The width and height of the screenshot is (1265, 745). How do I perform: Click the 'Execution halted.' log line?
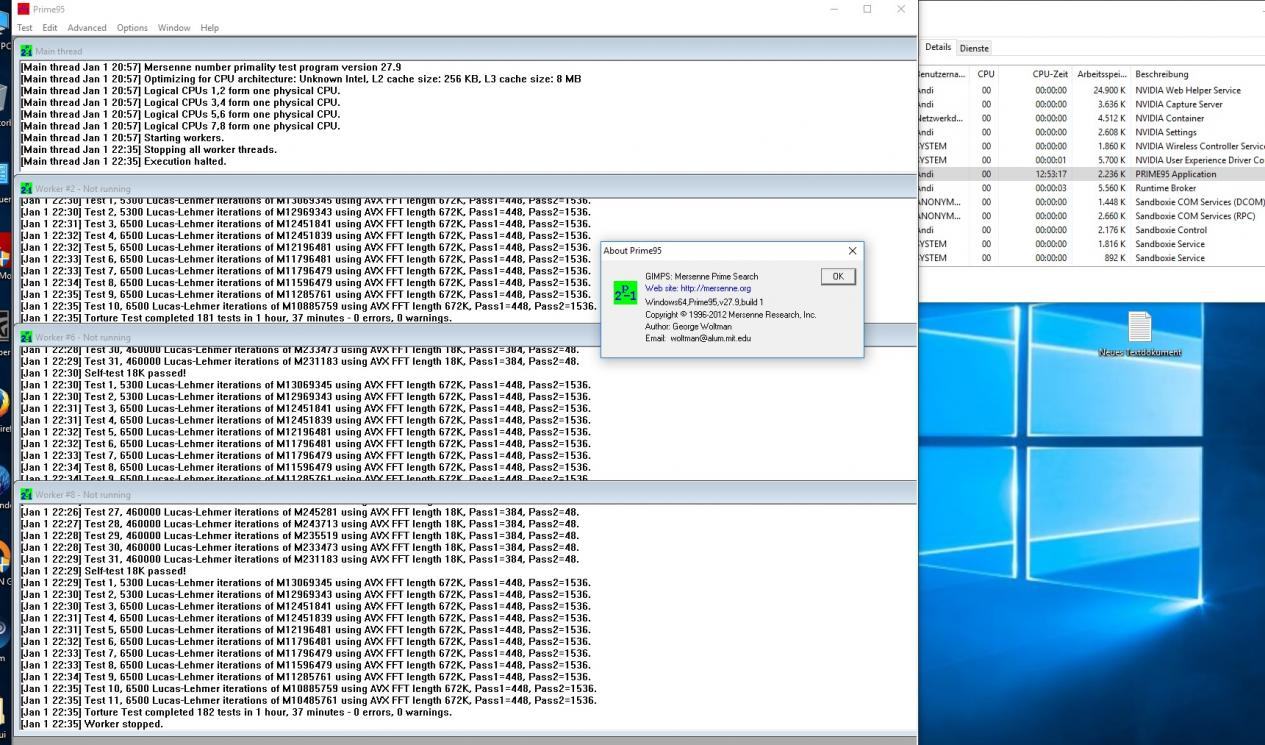[x=123, y=162]
